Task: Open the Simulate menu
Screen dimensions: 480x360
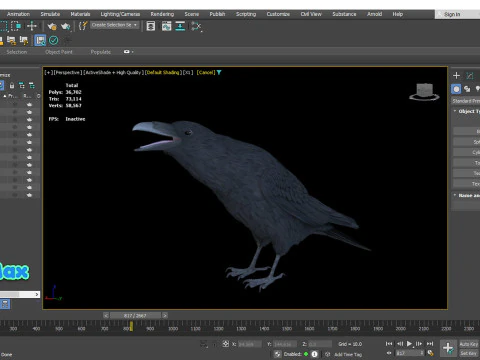Action: 50,14
